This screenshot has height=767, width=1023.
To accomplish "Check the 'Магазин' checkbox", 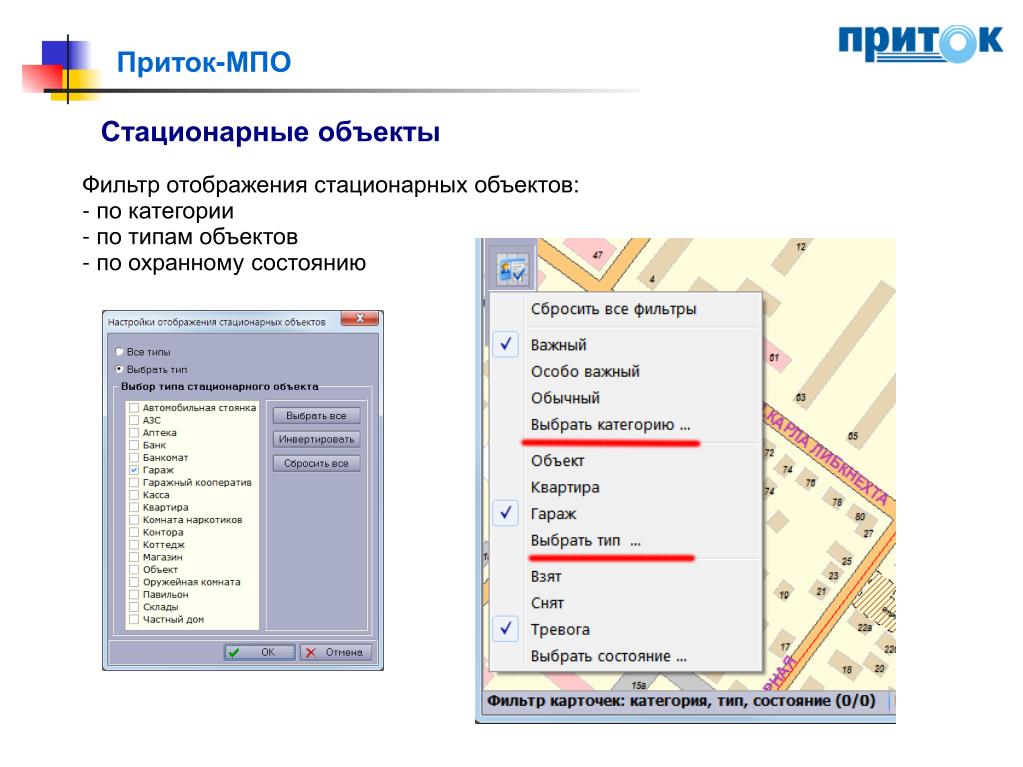I will [134, 557].
